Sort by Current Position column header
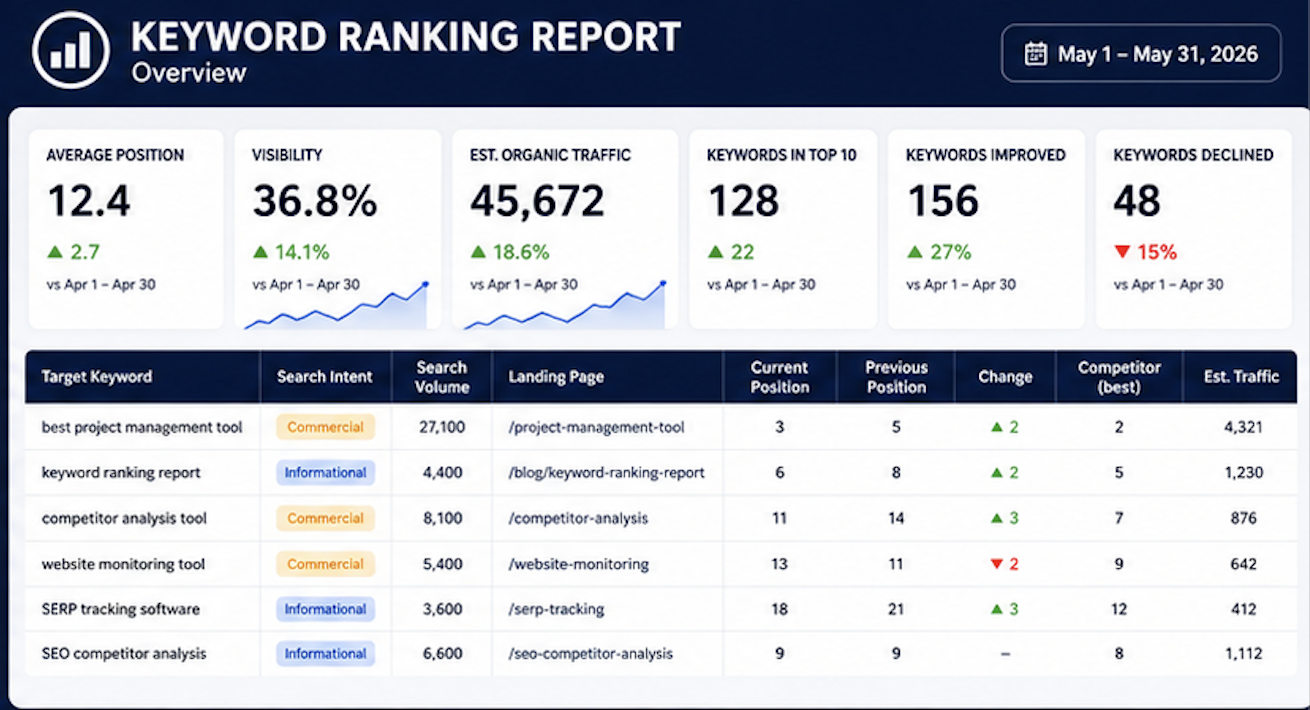 (780, 377)
